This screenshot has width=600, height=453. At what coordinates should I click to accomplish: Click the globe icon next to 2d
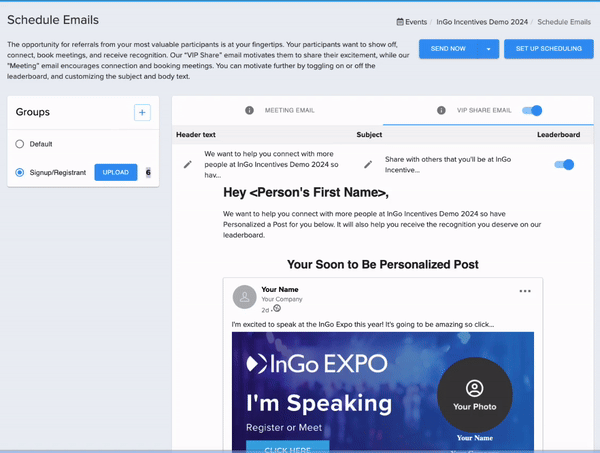point(277,308)
